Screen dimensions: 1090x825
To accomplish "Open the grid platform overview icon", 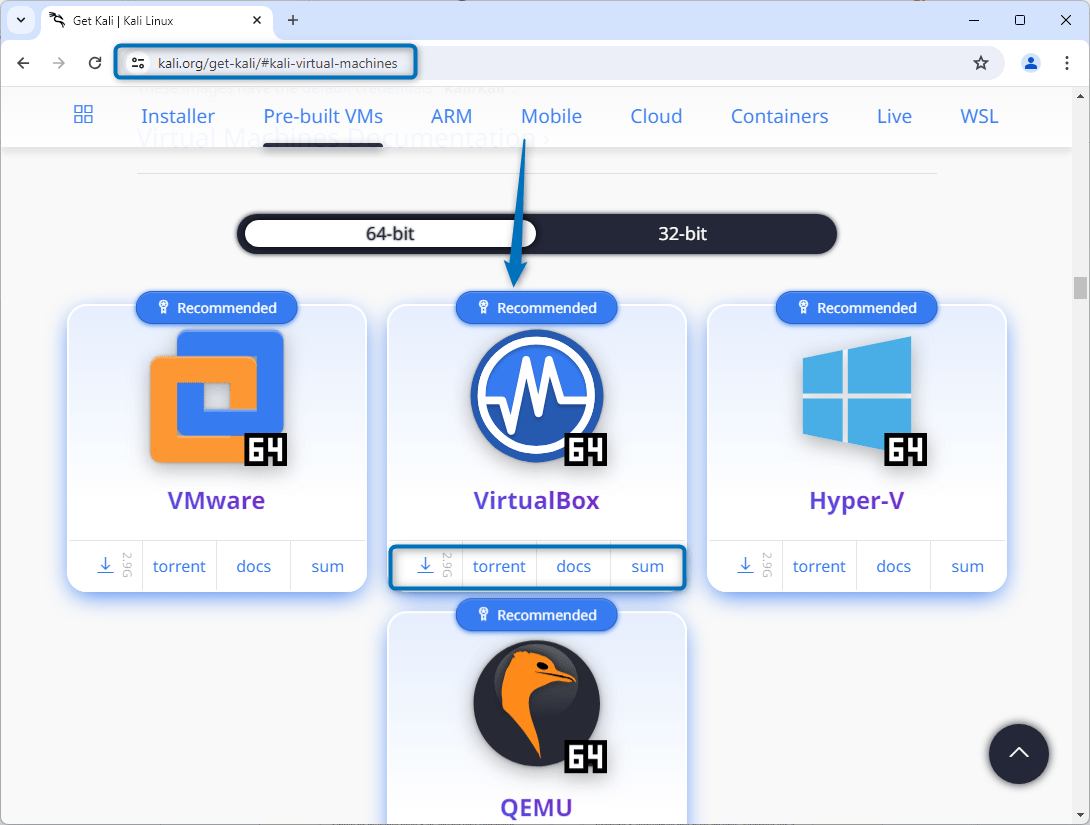I will pyautogui.click(x=83, y=115).
